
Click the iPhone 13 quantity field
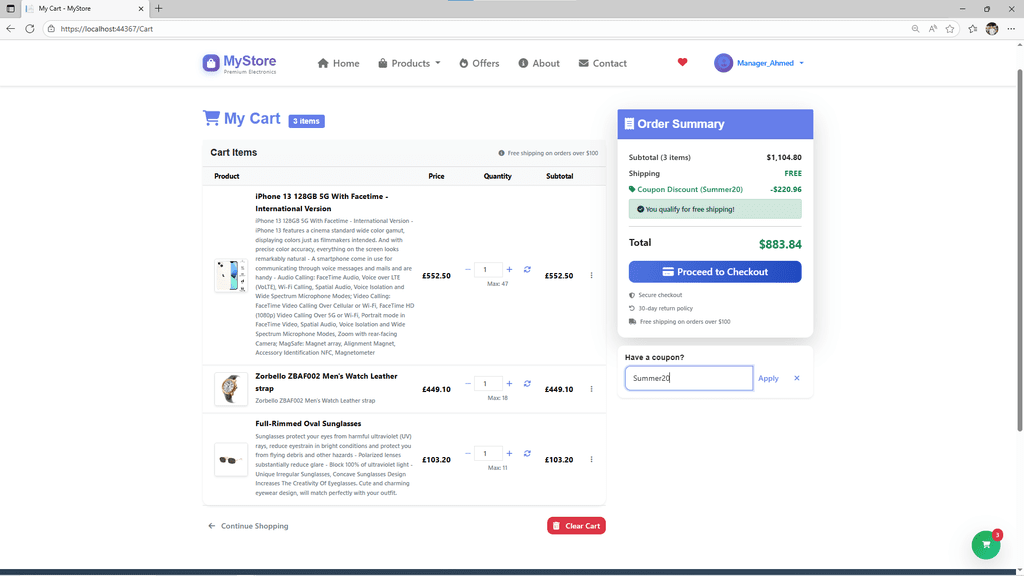tap(488, 269)
